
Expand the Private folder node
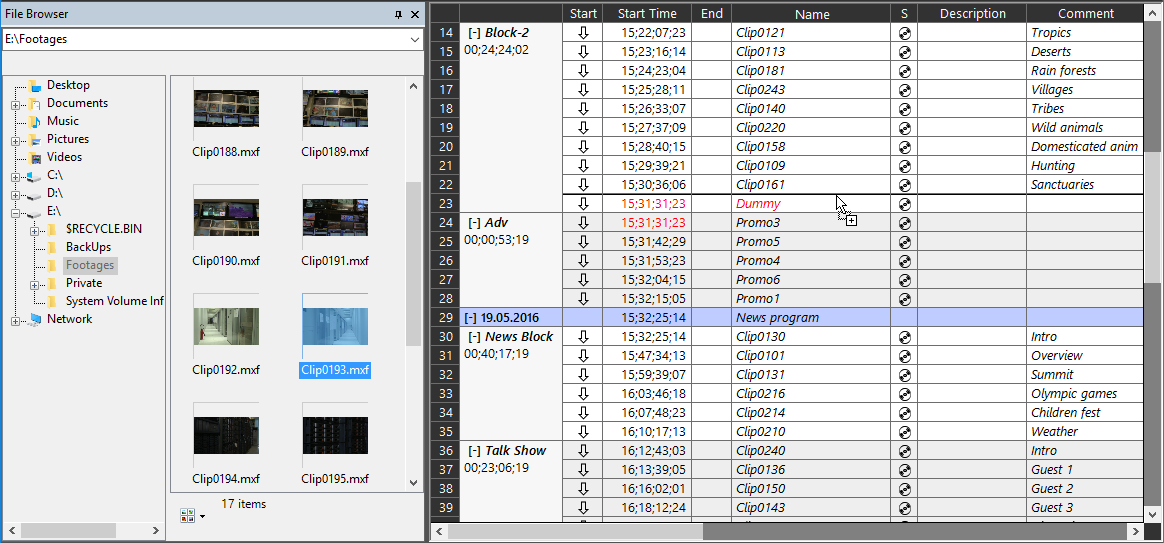tap(34, 284)
